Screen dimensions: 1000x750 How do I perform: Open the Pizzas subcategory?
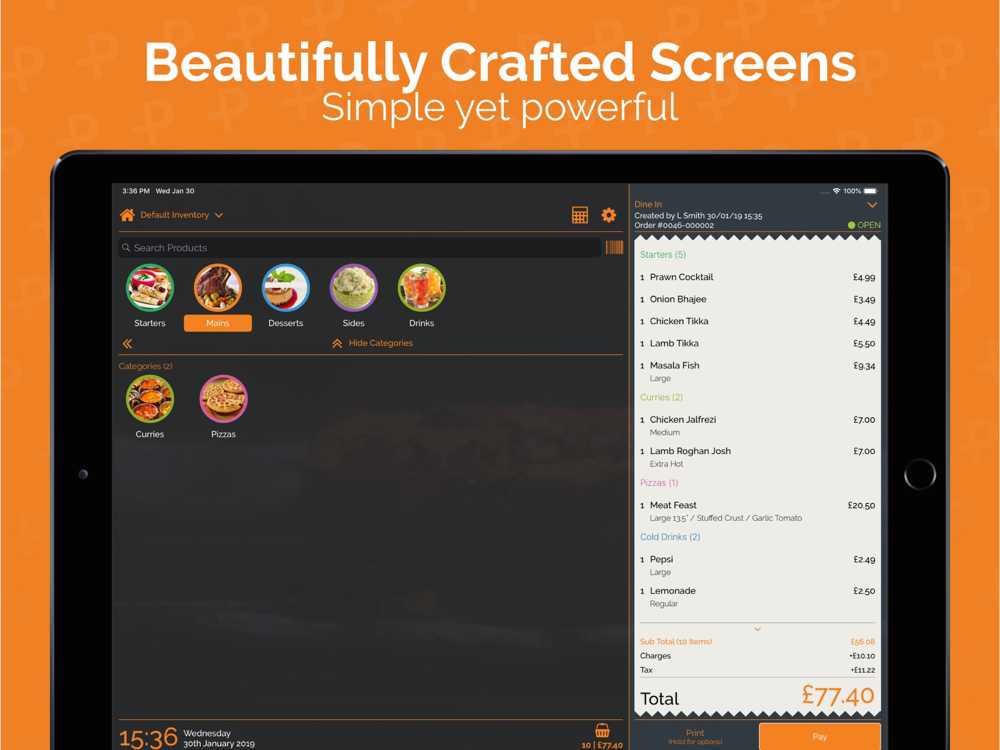pyautogui.click(x=223, y=406)
